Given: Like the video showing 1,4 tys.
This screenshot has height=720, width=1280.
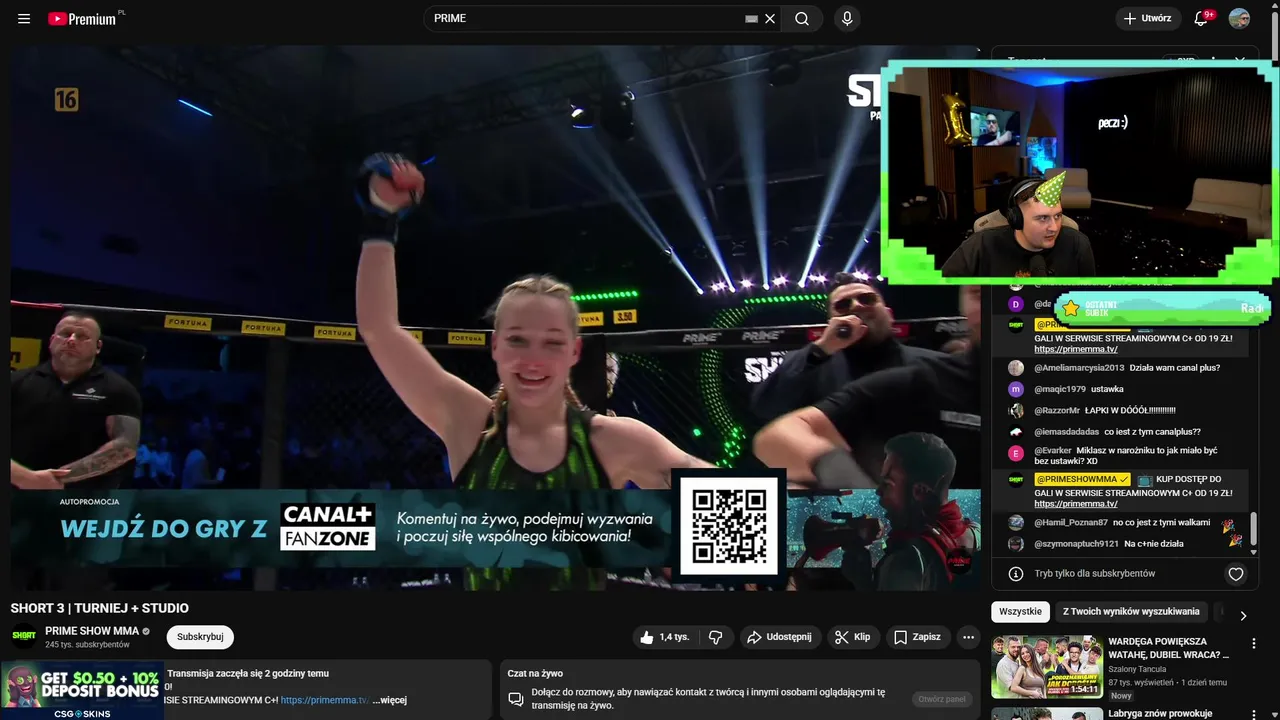Looking at the screenshot, I should 664,637.
